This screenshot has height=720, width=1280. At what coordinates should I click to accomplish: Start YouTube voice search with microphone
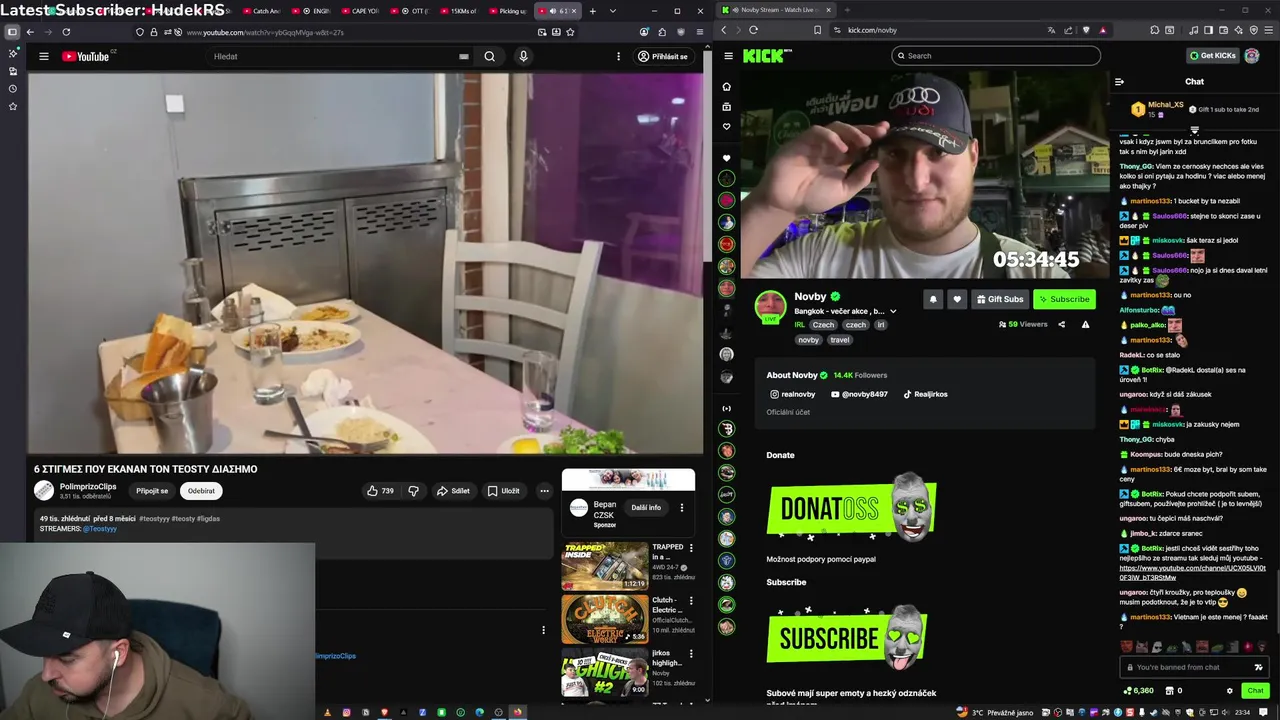click(523, 56)
